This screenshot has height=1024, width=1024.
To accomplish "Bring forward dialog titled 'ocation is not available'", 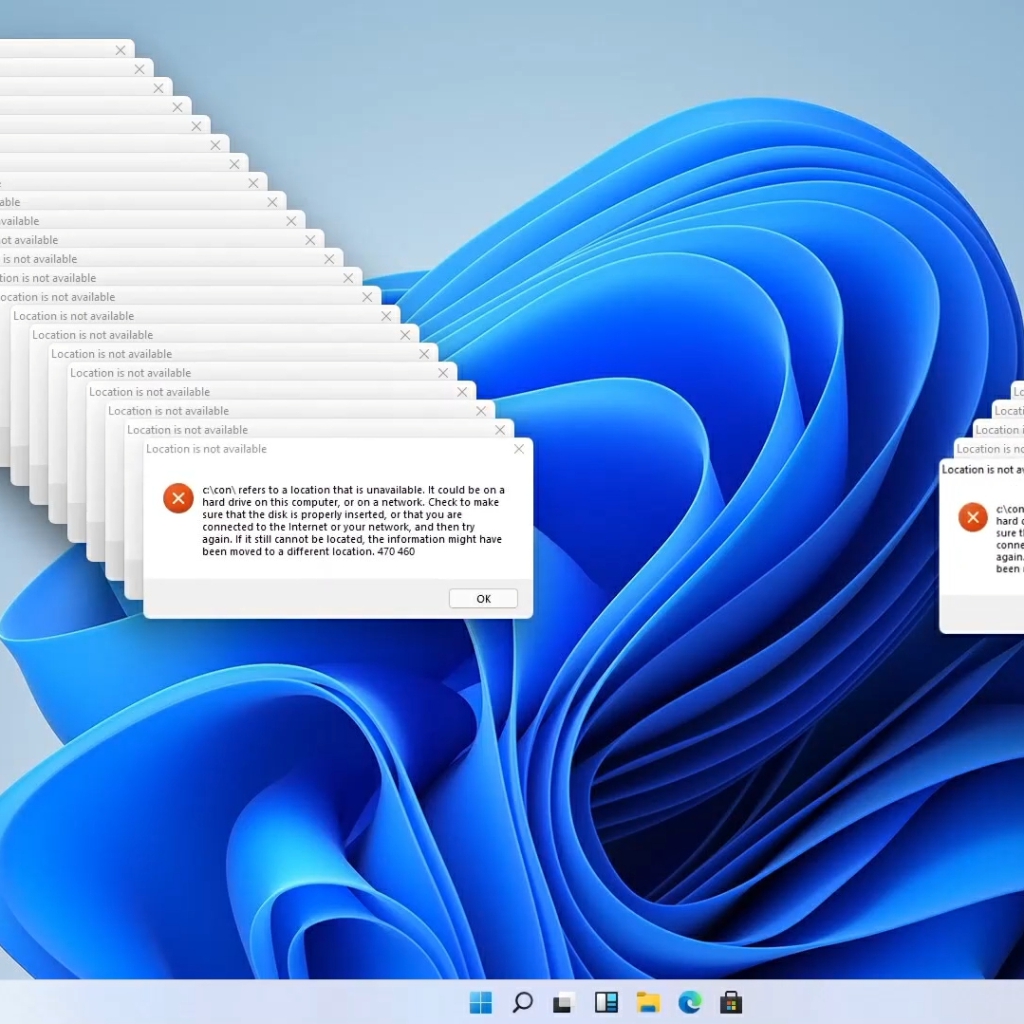I will (x=57, y=297).
